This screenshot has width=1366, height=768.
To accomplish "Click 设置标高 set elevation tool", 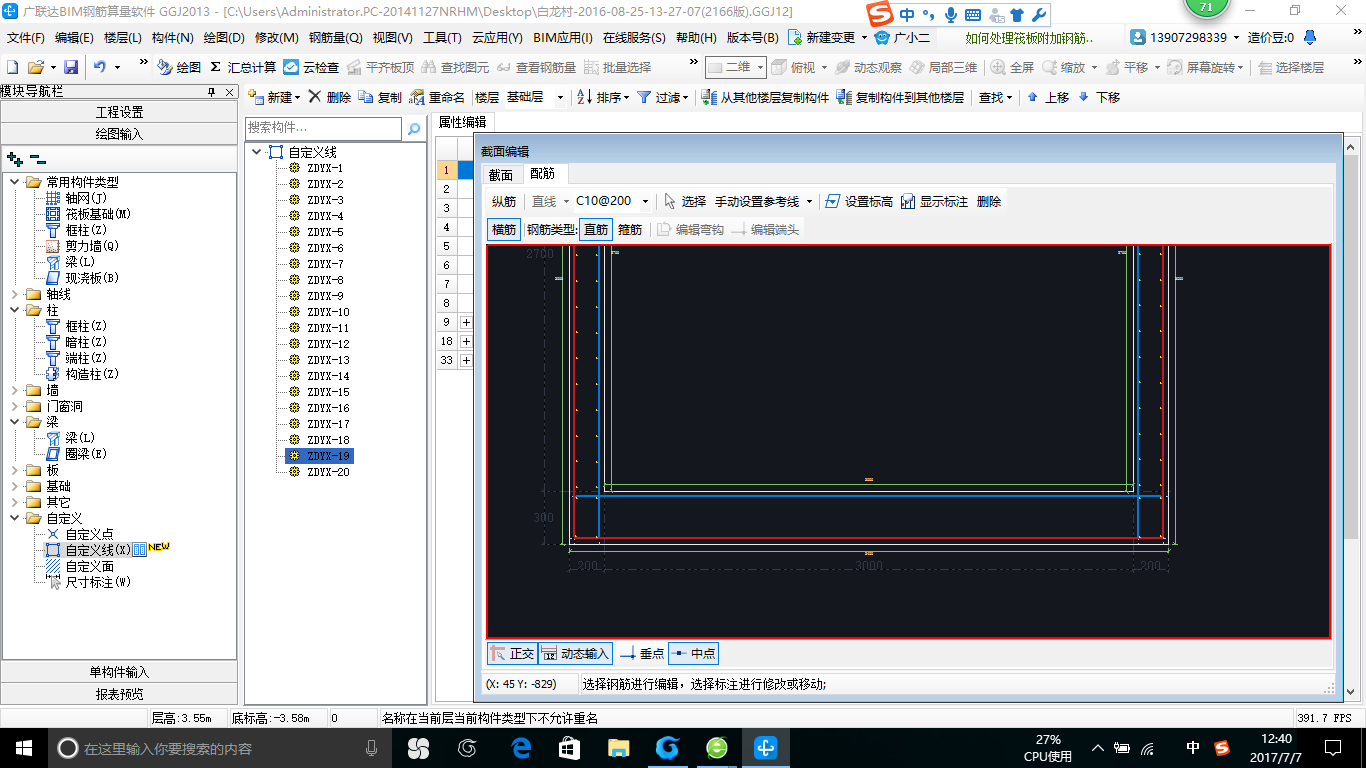I will [x=858, y=201].
